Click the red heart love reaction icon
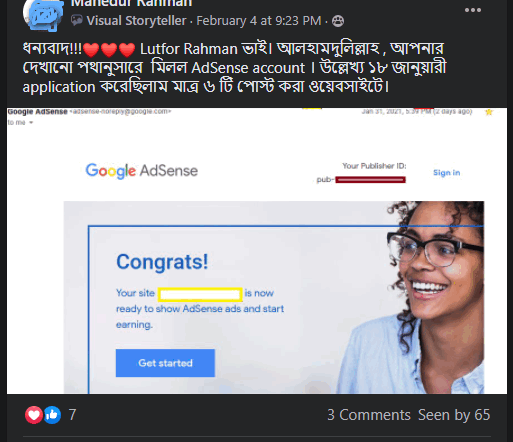Screen dimensions: 513x442 click(x=34, y=415)
